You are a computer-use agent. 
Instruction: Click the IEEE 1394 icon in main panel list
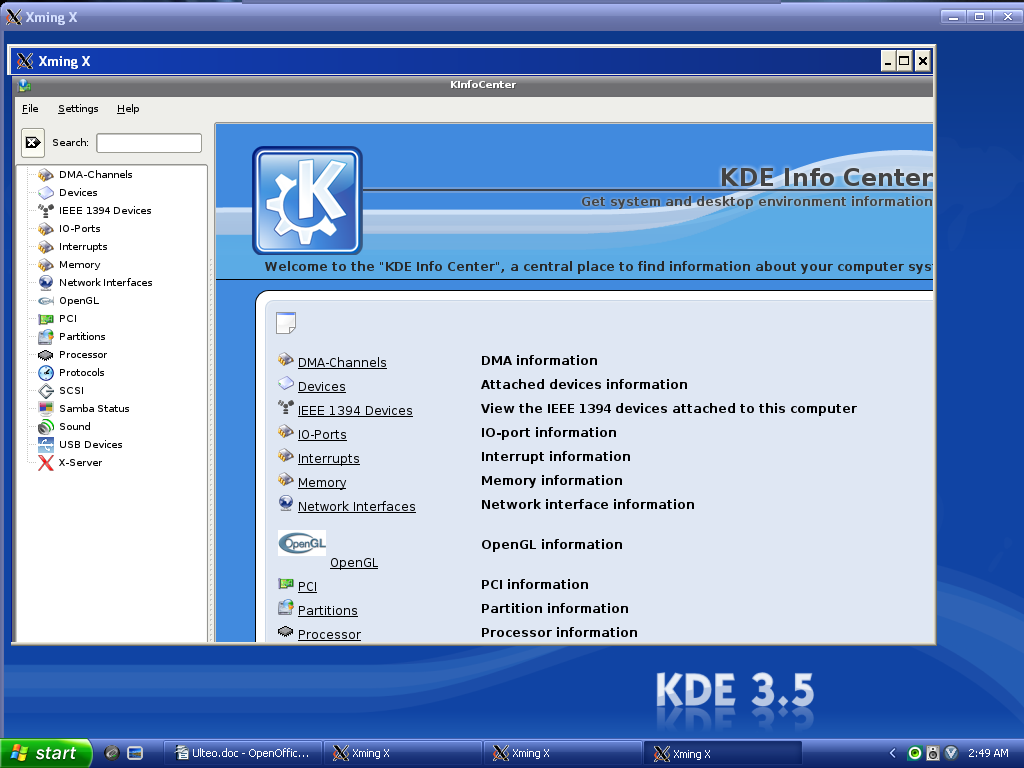[285, 407]
